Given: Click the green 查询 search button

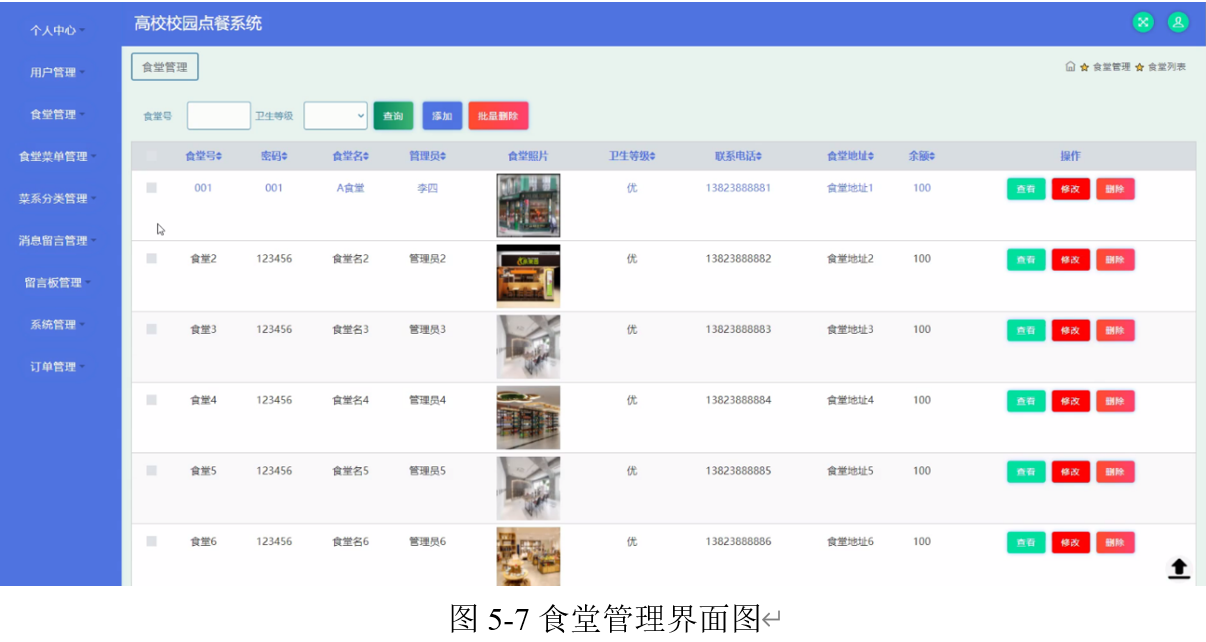Looking at the screenshot, I should coord(393,115).
